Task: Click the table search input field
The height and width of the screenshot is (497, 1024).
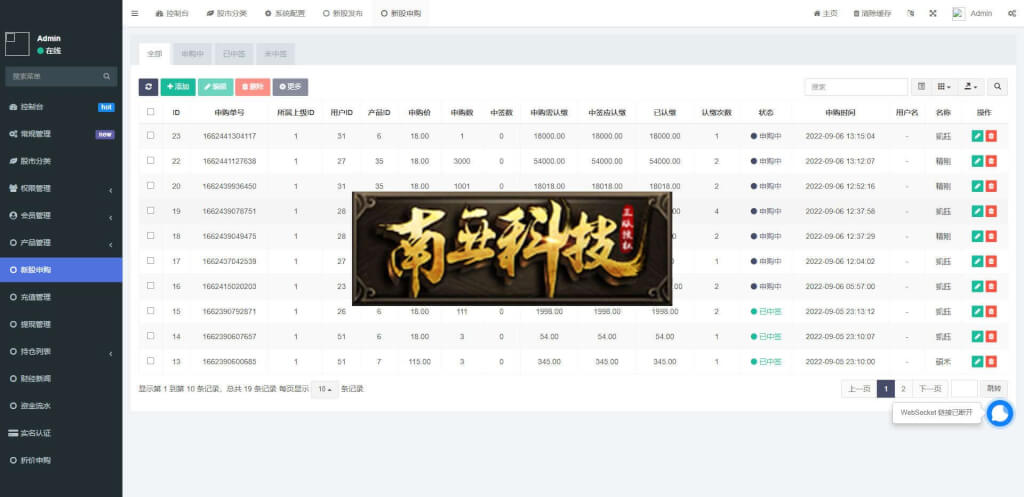Action: [x=856, y=87]
